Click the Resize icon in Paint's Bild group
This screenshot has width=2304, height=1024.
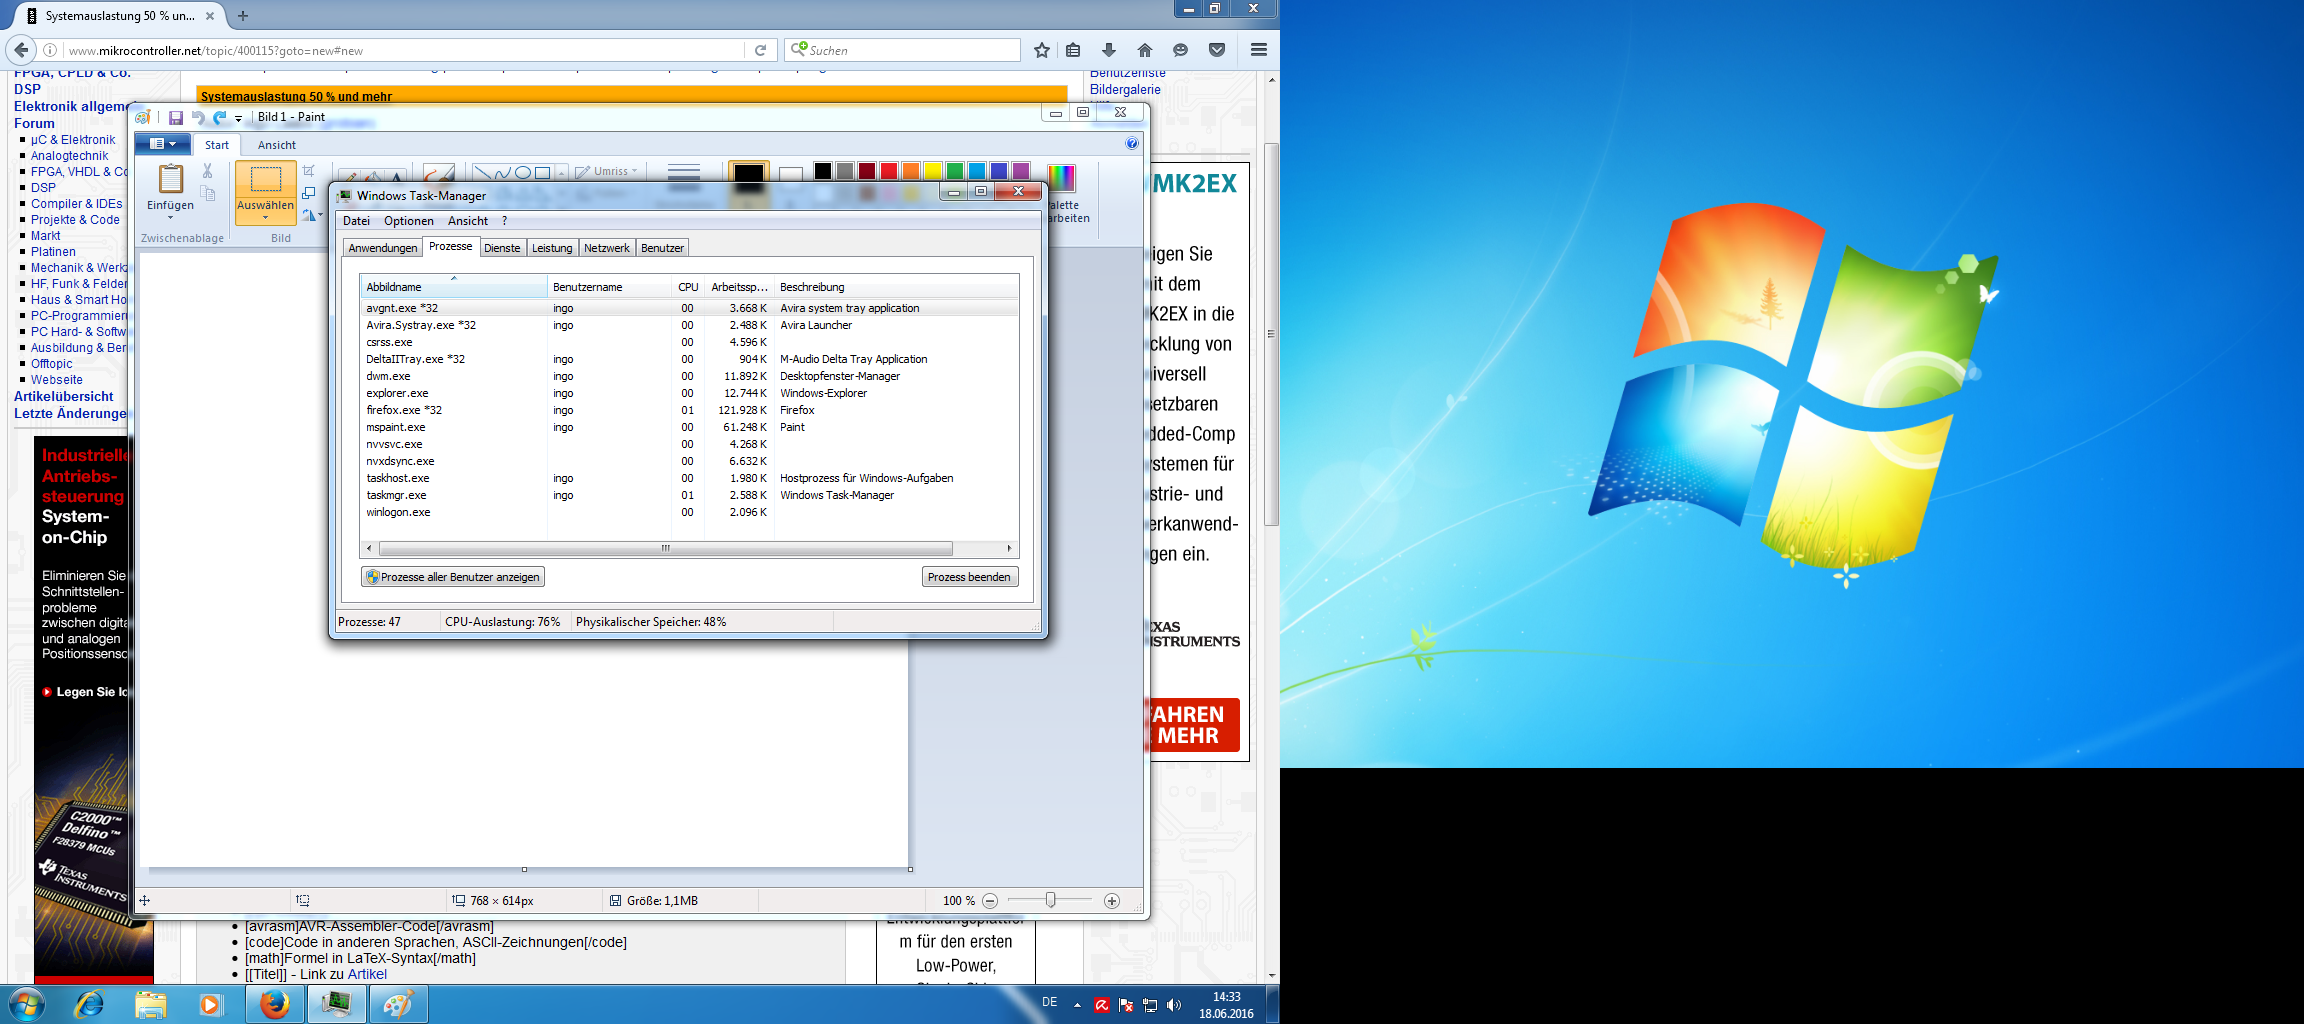(x=309, y=193)
